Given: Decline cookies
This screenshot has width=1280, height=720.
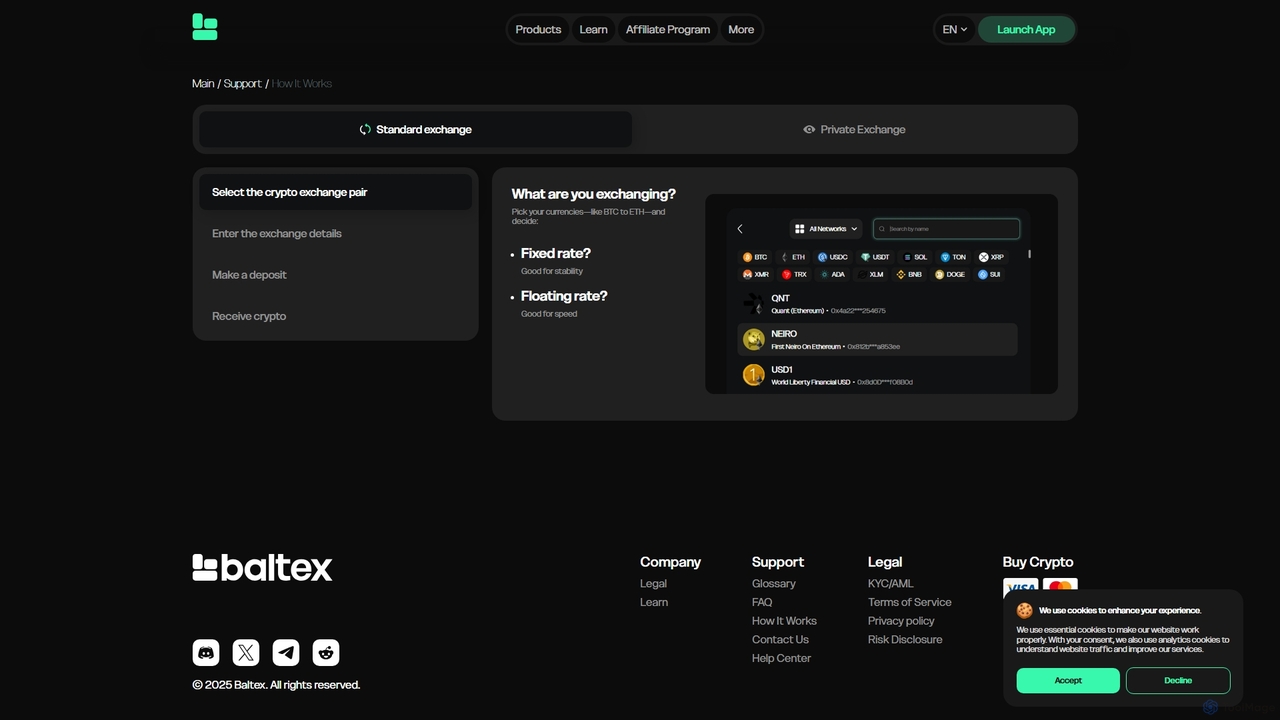Looking at the screenshot, I should click(x=1178, y=681).
